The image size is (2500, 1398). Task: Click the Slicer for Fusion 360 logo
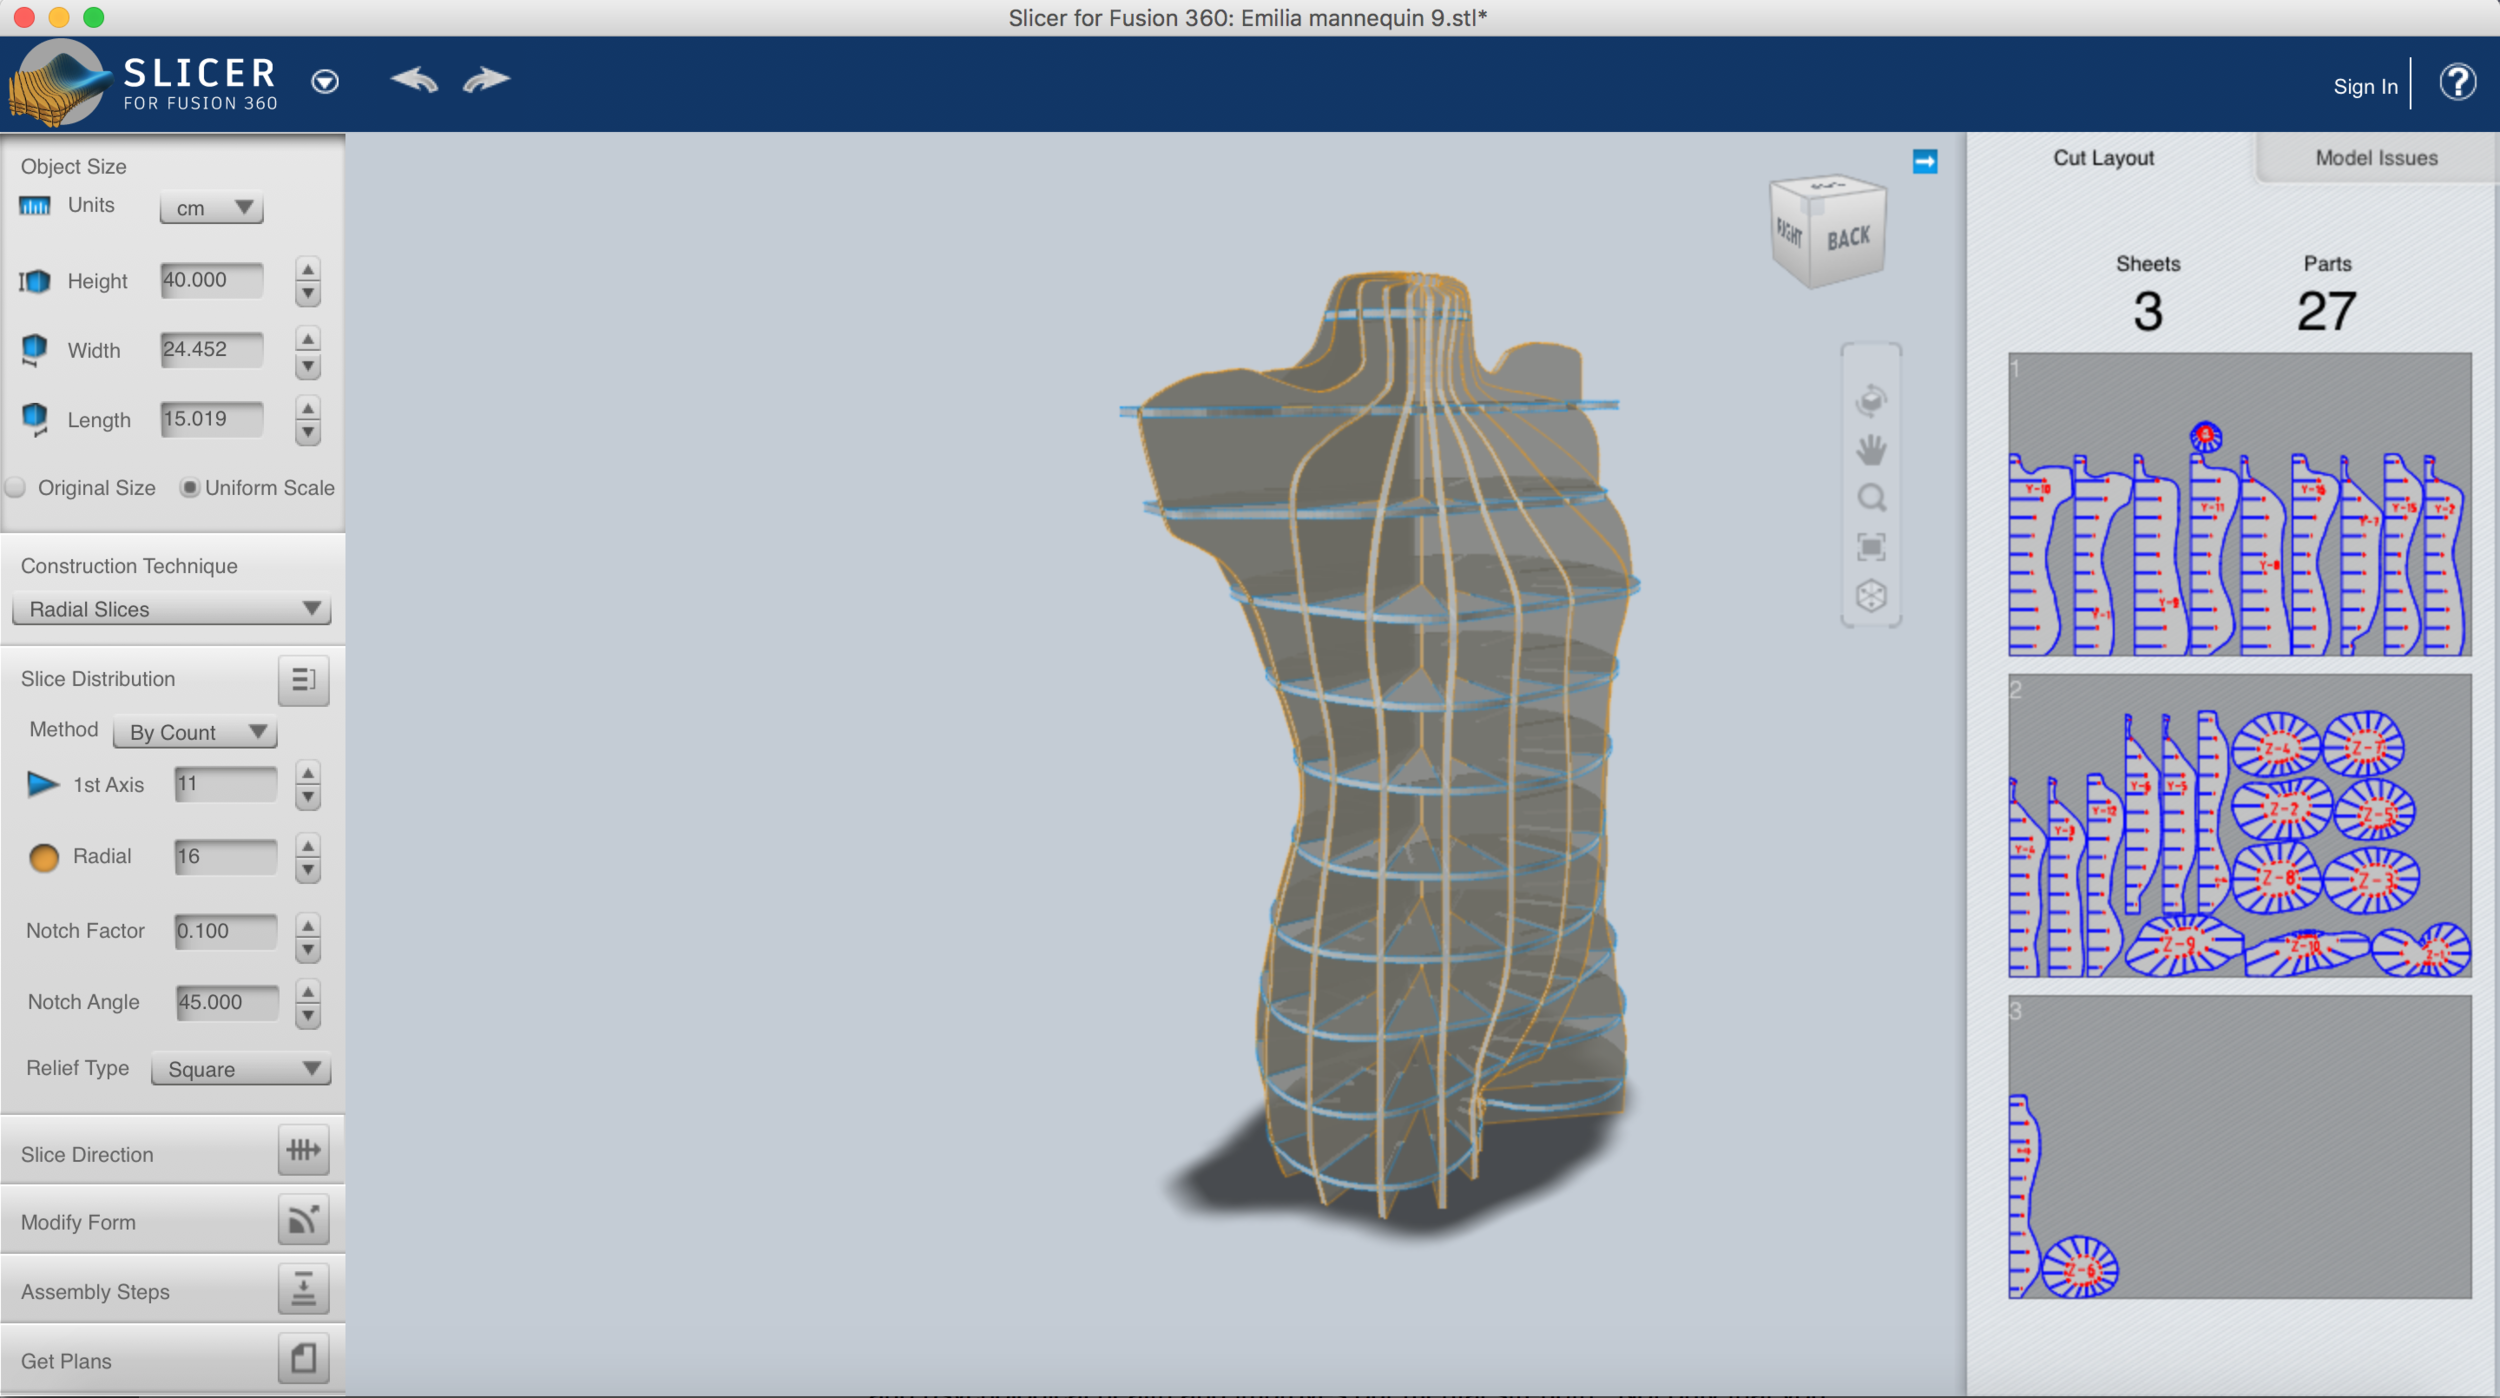tap(143, 84)
